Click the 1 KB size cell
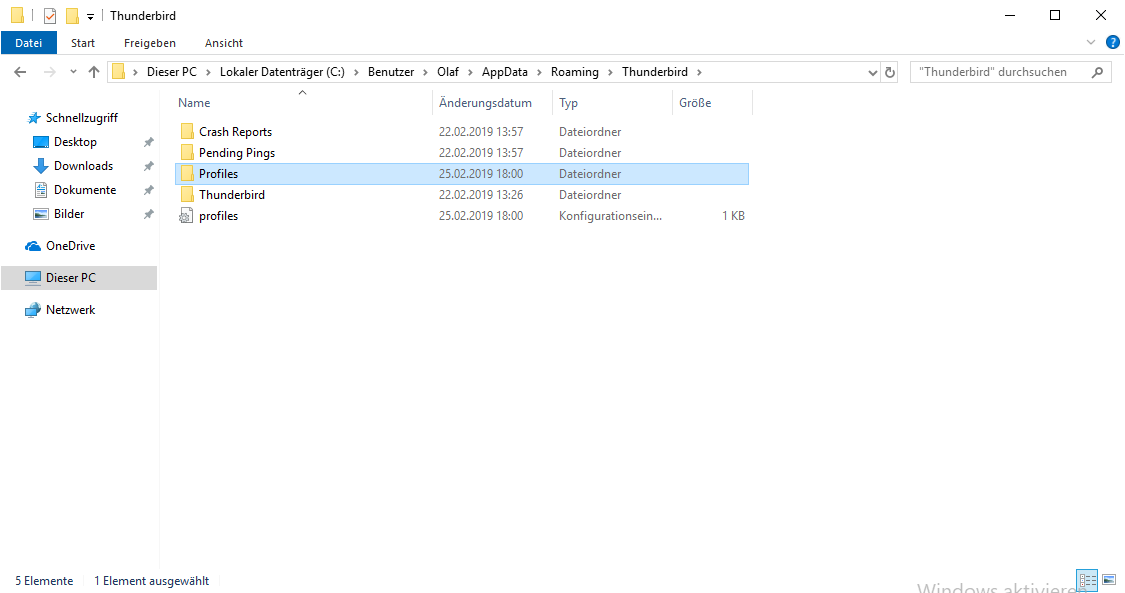 (x=733, y=216)
